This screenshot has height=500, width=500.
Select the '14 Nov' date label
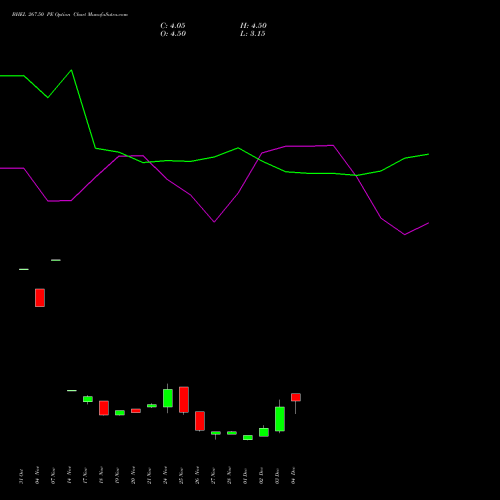pyautogui.click(x=69, y=475)
